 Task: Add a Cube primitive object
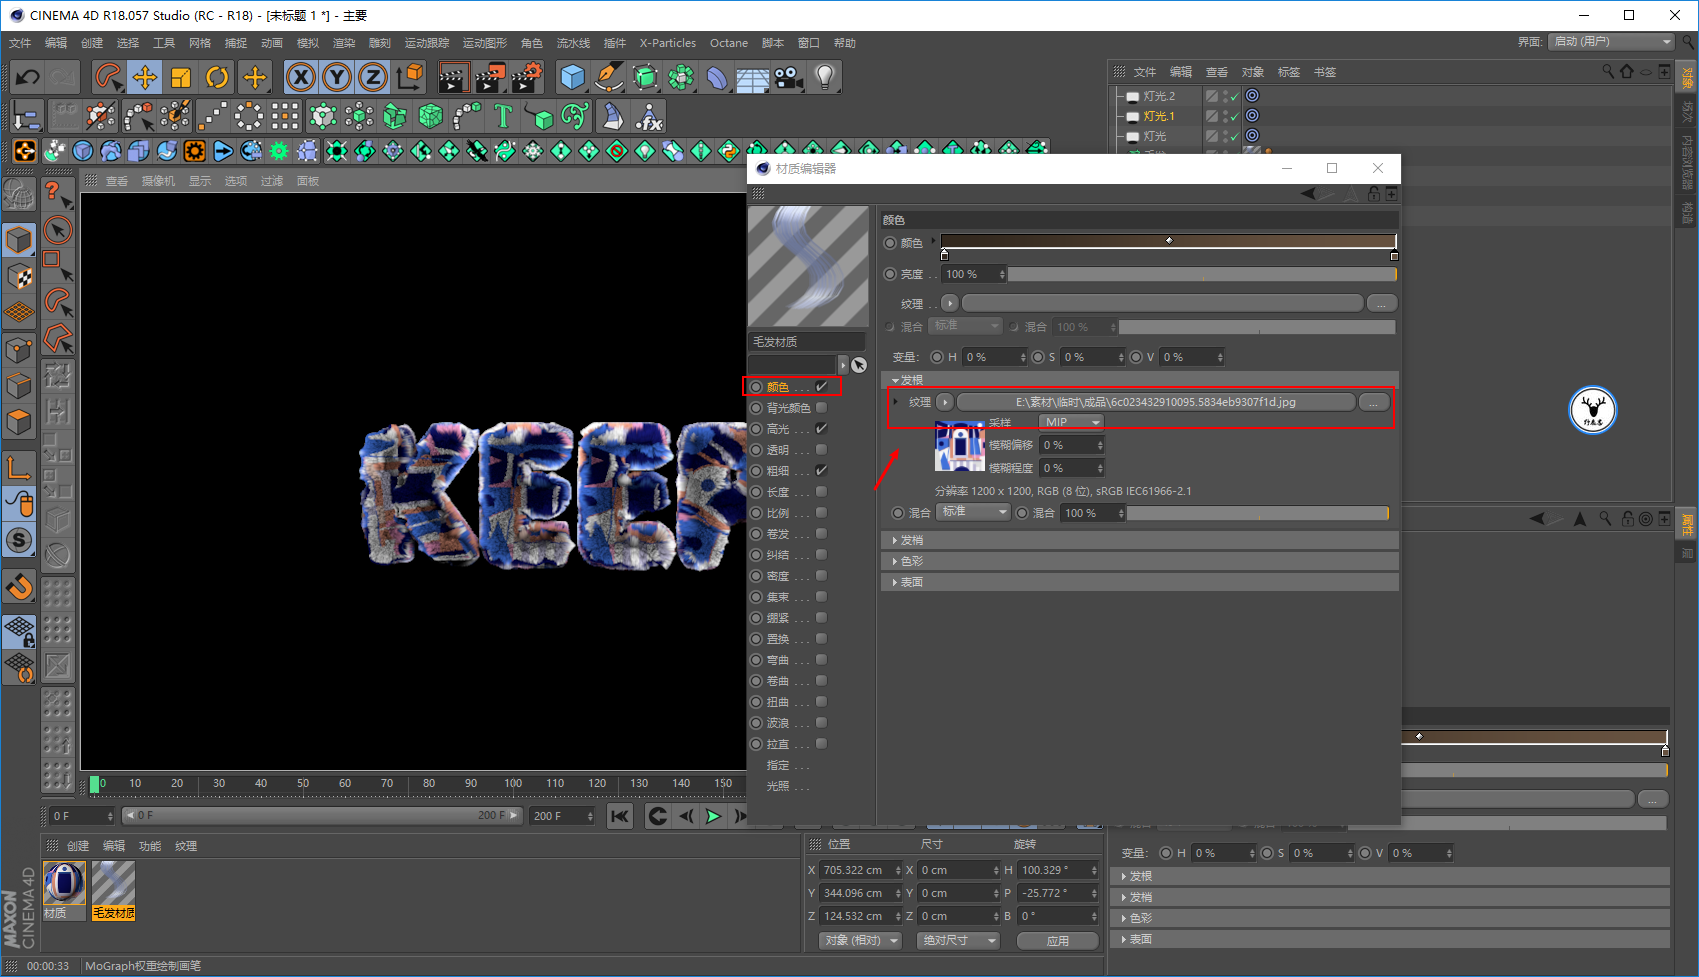pyautogui.click(x=572, y=77)
